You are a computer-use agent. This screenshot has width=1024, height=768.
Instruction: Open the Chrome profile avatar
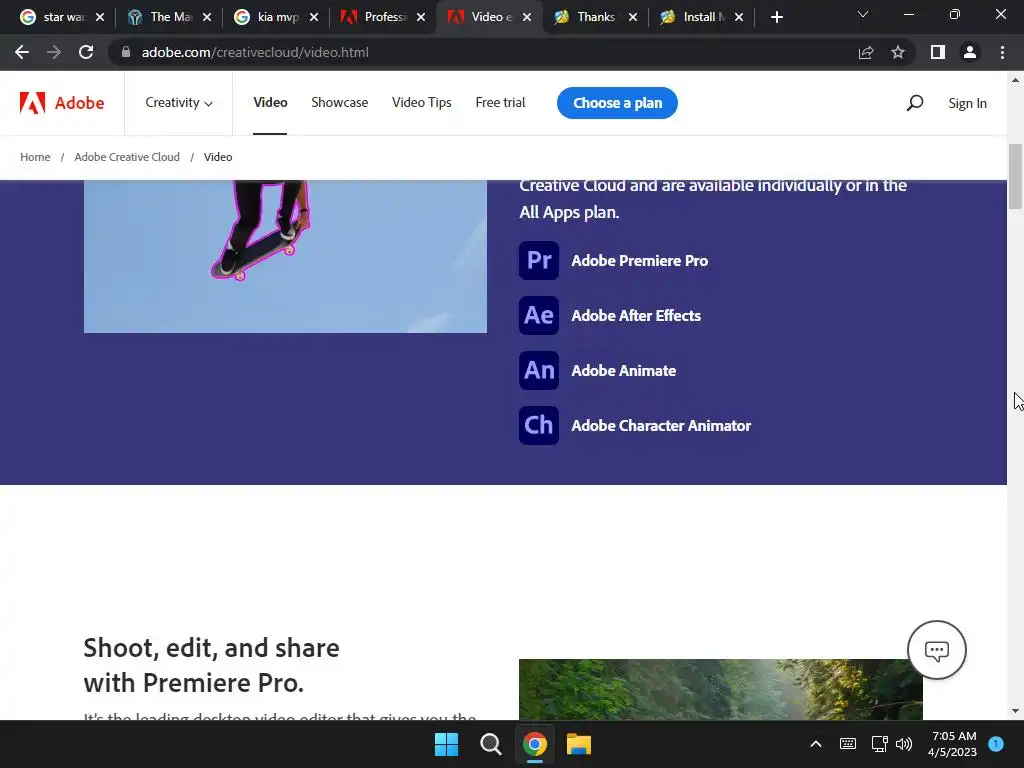[970, 52]
